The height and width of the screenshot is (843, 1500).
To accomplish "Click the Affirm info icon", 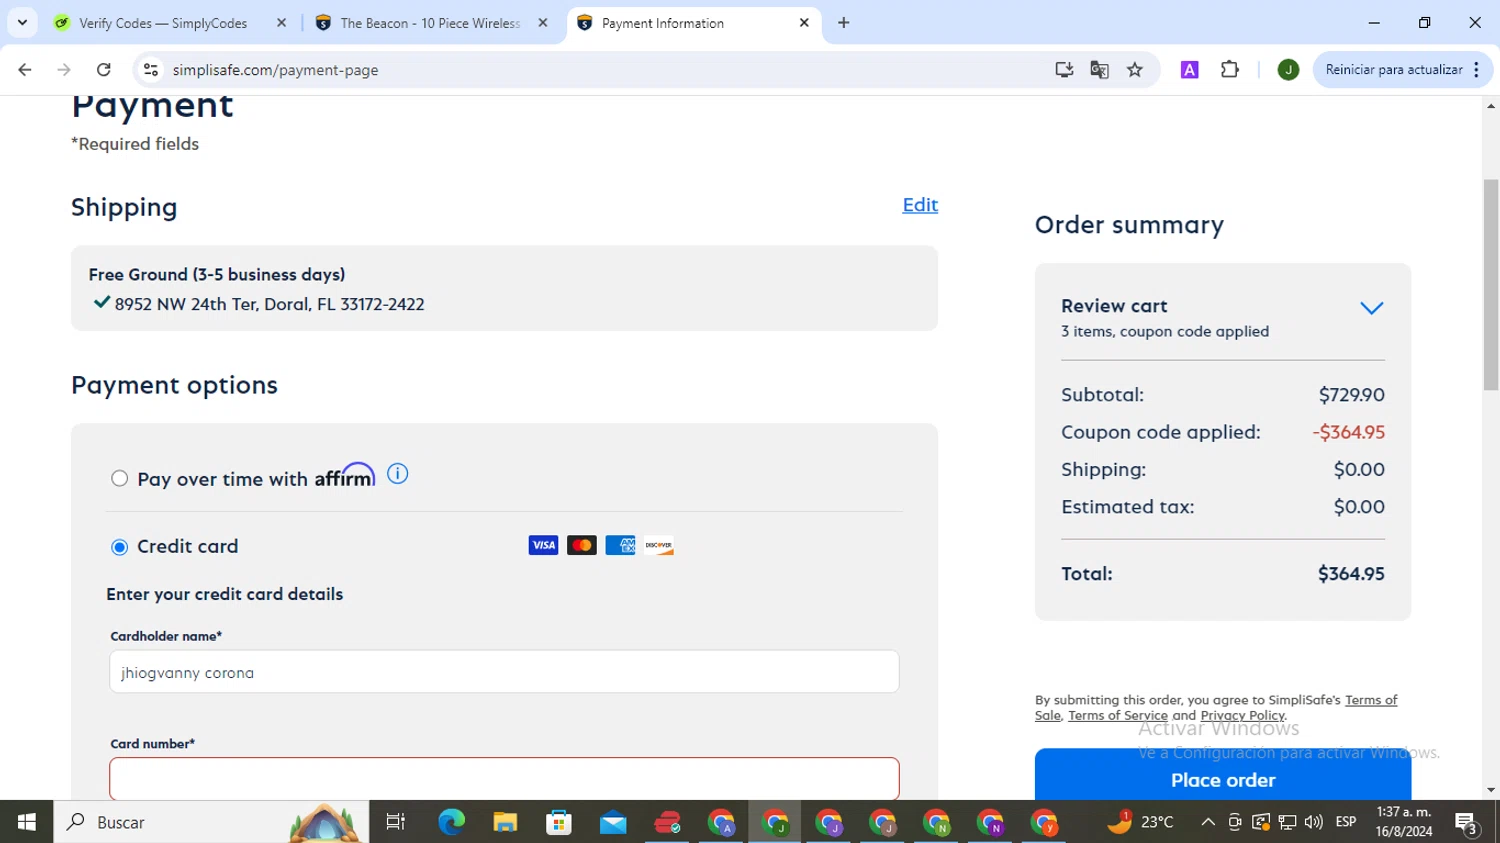I will (x=398, y=474).
